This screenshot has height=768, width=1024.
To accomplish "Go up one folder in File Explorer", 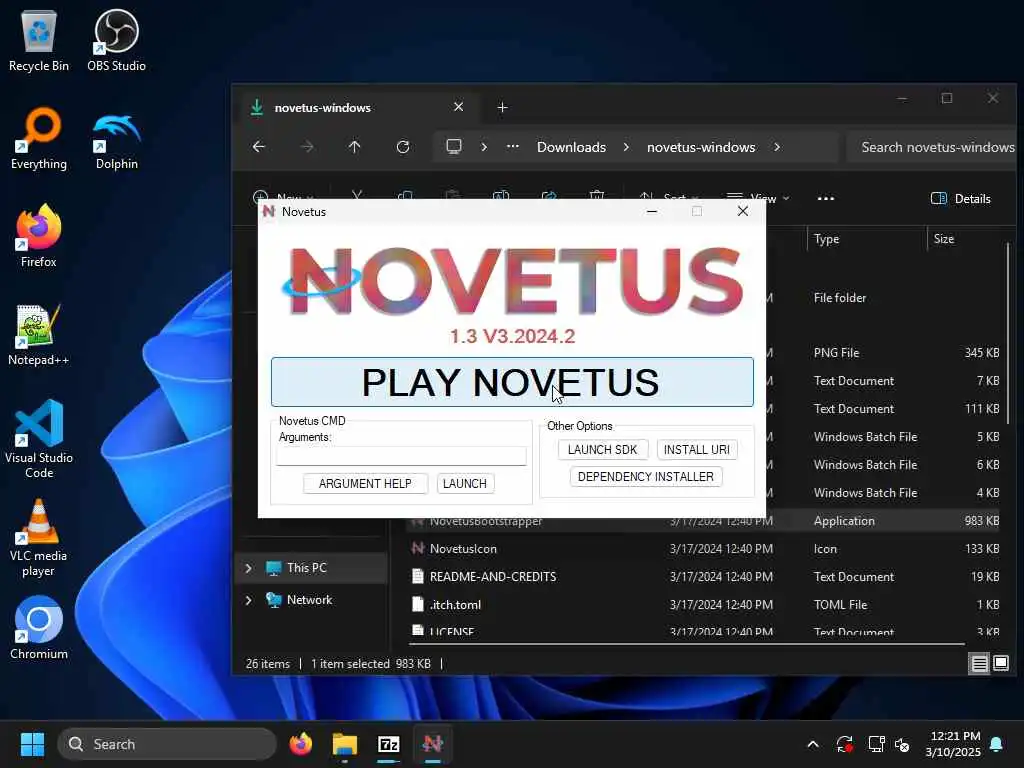I will pos(355,147).
